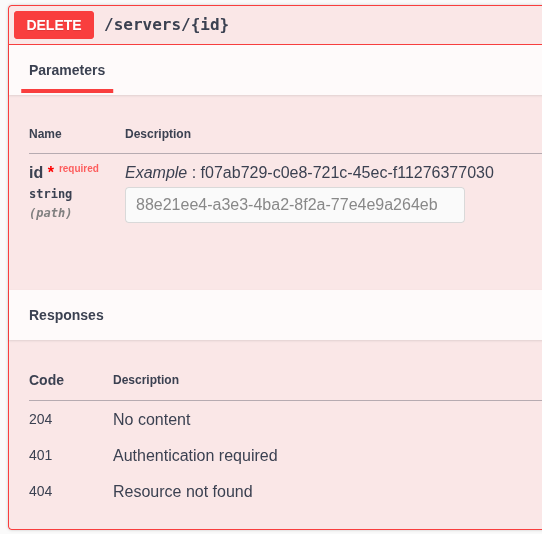The image size is (542, 534).
Task: Switch to the Parameters tab
Action: click(x=67, y=71)
